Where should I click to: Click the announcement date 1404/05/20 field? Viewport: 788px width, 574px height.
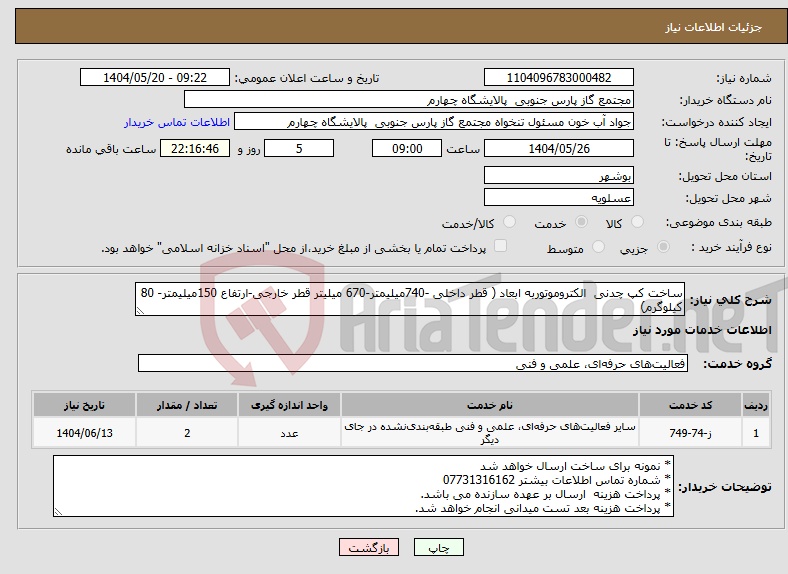pos(155,77)
